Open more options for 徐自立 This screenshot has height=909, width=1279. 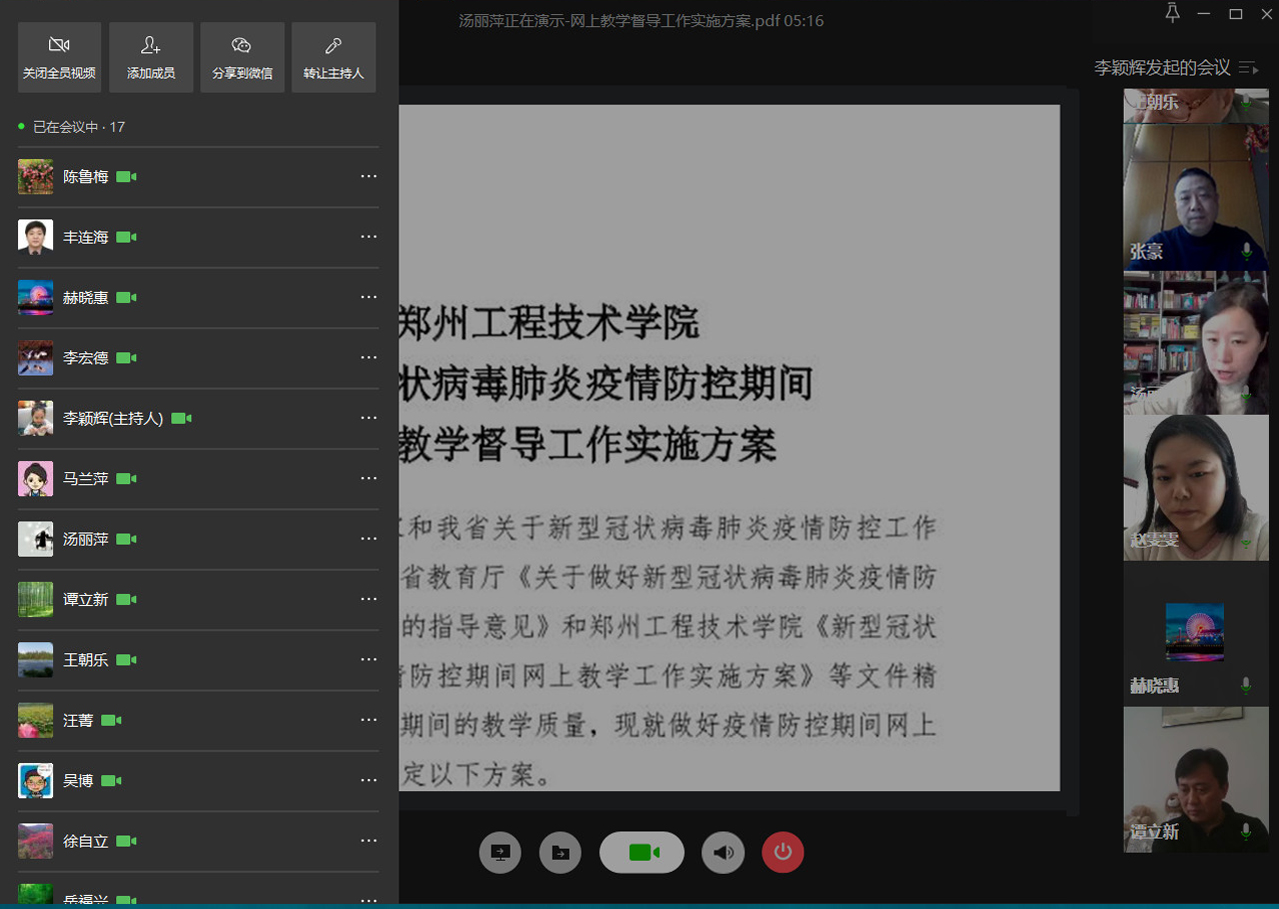pos(369,841)
